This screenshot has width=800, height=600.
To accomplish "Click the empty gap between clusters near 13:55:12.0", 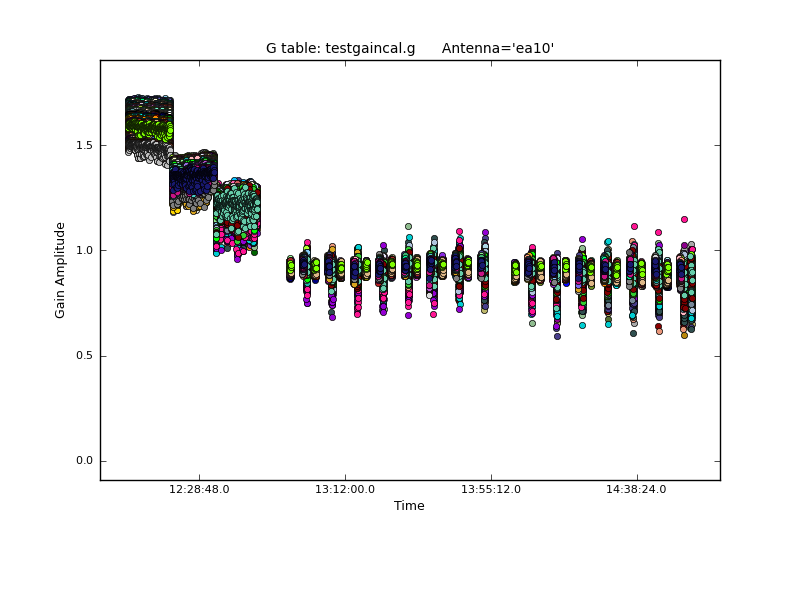I will click(499, 268).
